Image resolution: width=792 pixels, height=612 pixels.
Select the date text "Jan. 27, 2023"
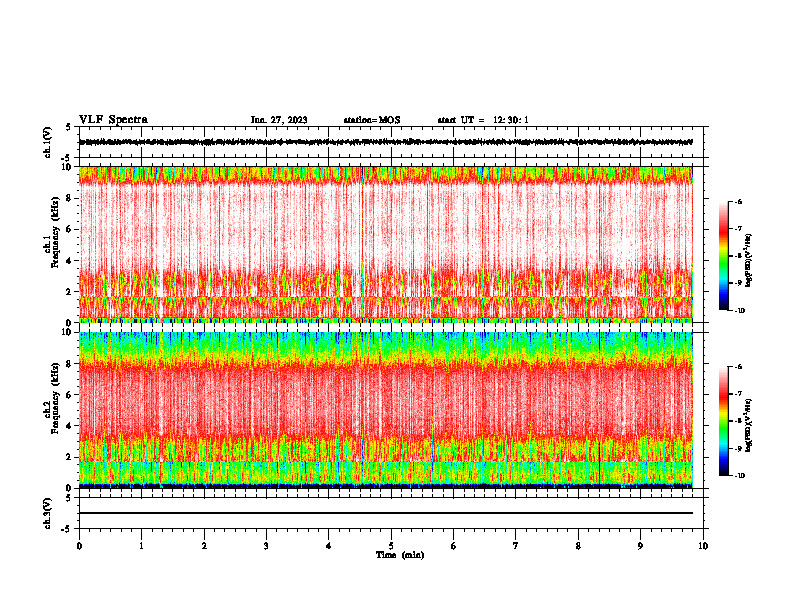(279, 120)
